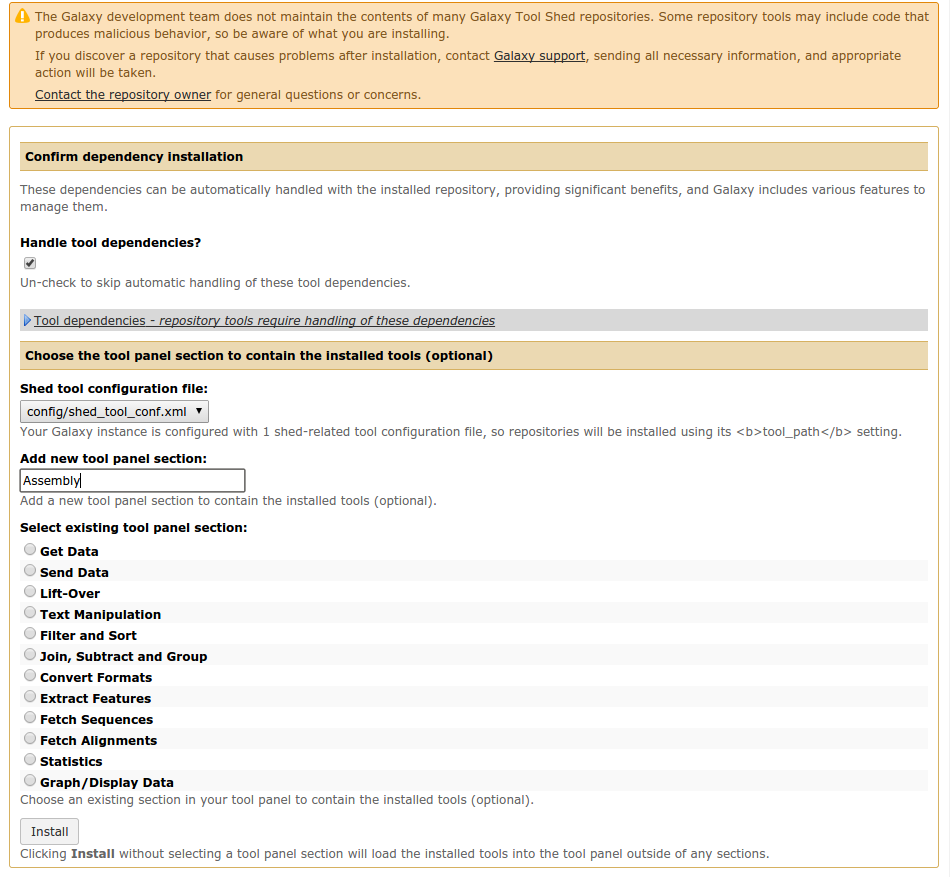This screenshot has width=950, height=877.
Task: Select the Send Data section option
Action: [30, 571]
